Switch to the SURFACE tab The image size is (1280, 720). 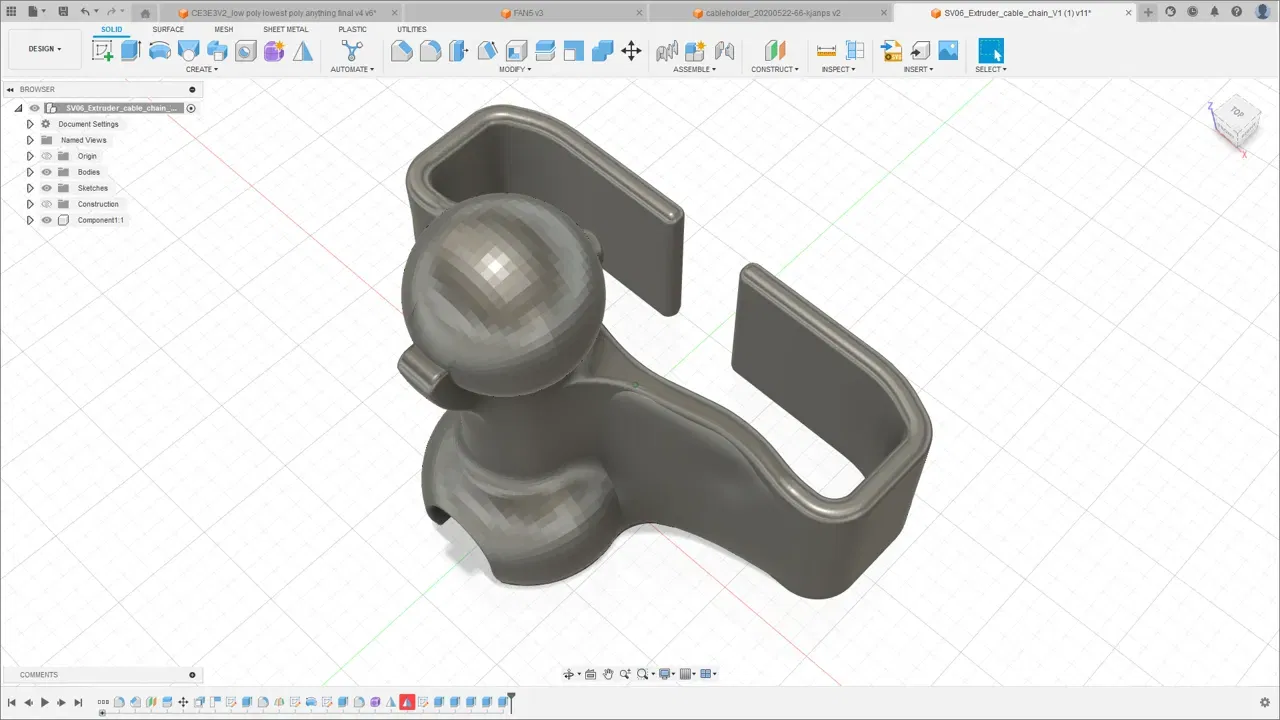(x=168, y=29)
